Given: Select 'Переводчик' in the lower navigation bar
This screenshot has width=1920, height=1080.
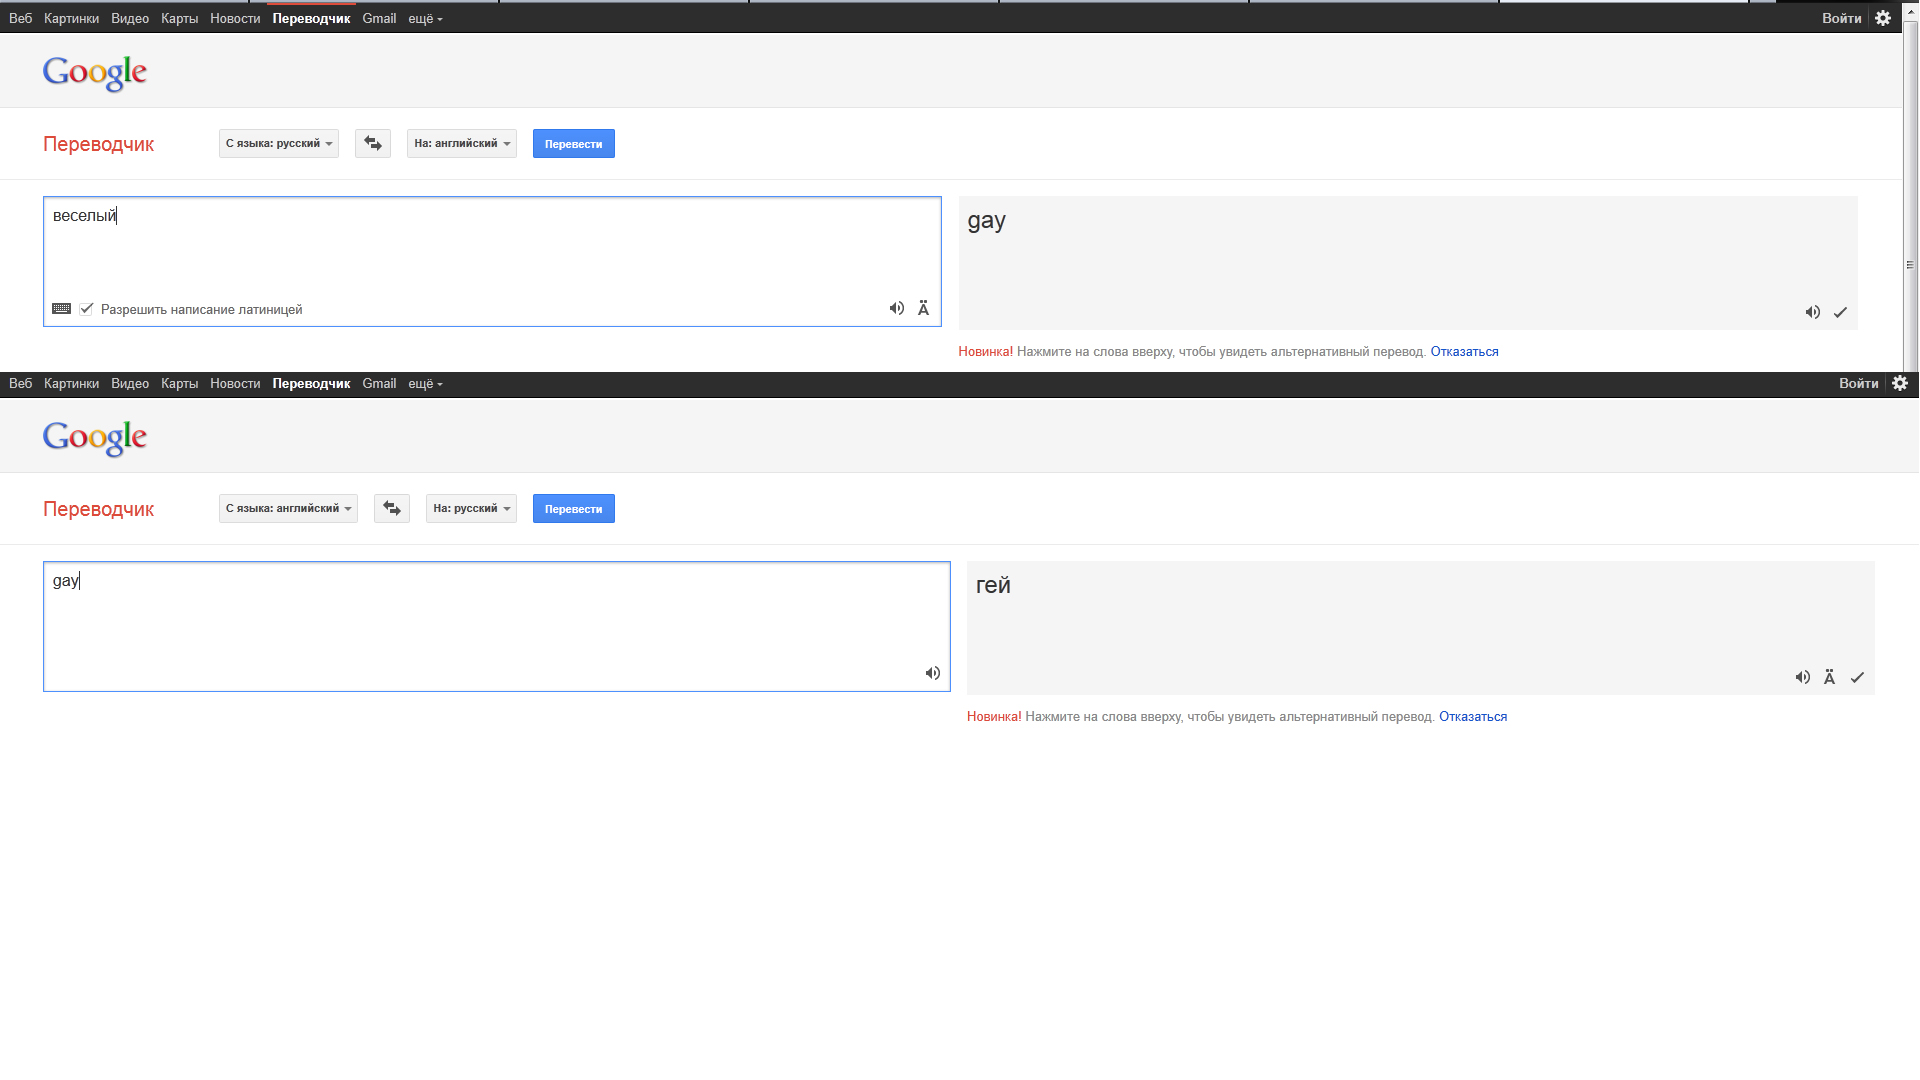Looking at the screenshot, I should tap(311, 384).
